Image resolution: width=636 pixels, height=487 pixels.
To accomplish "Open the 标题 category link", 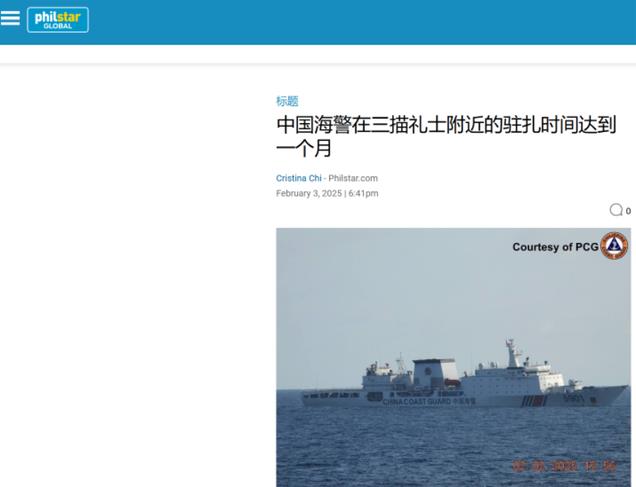I will 287,101.
